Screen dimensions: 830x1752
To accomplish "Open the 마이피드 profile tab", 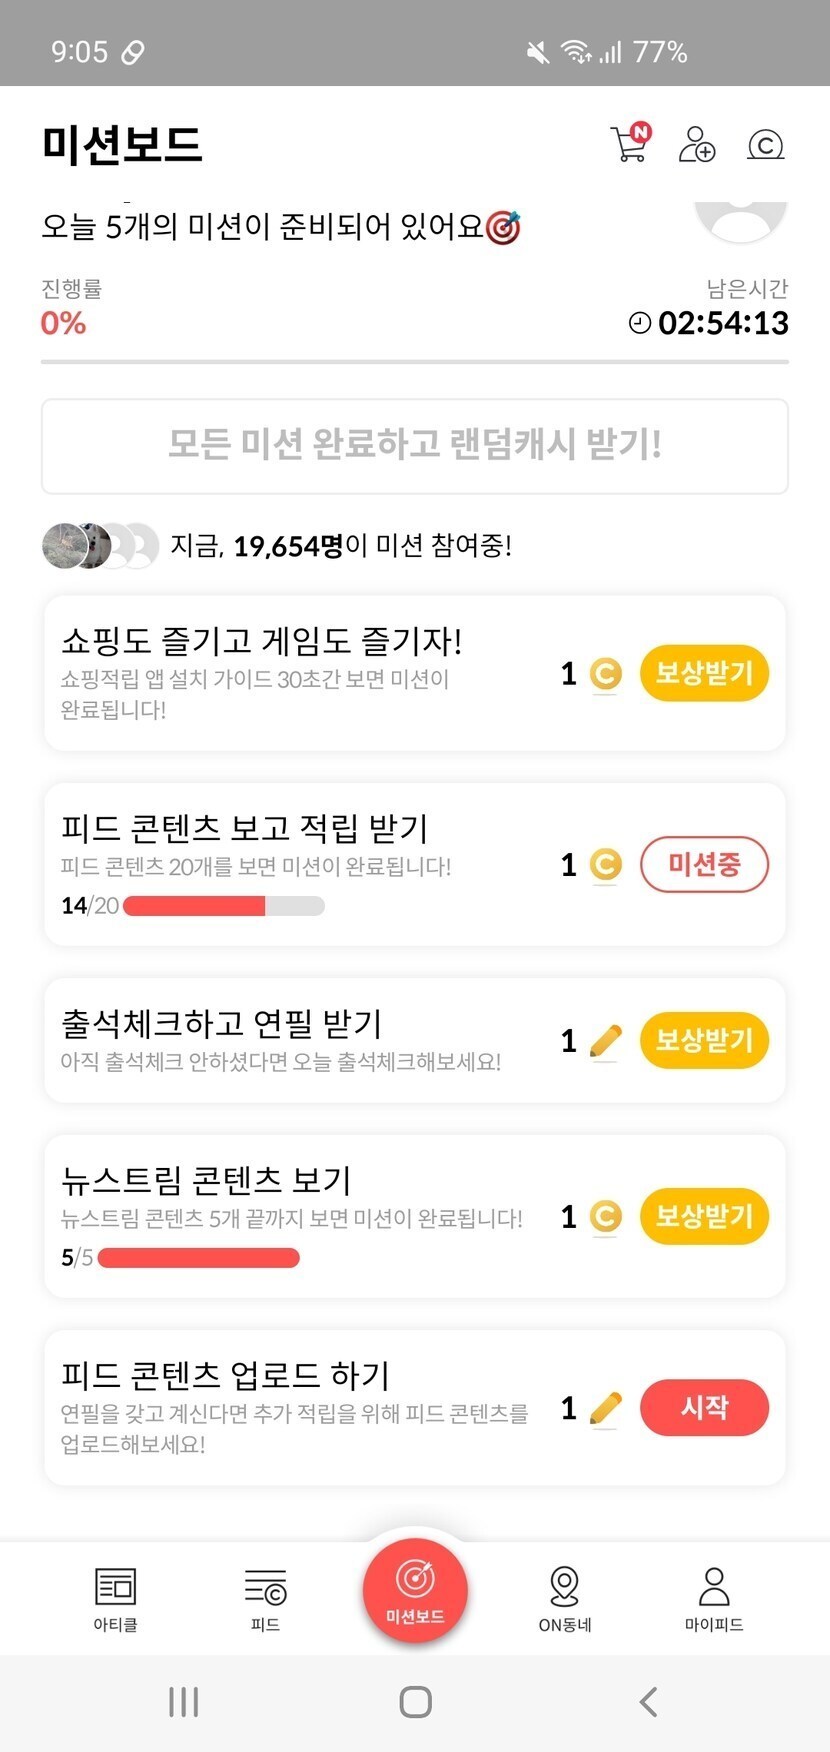I will 714,1598.
